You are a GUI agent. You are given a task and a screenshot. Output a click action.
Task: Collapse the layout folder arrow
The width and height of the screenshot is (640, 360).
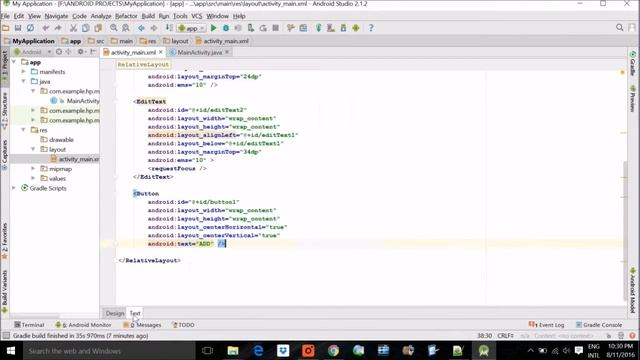tap(33, 149)
